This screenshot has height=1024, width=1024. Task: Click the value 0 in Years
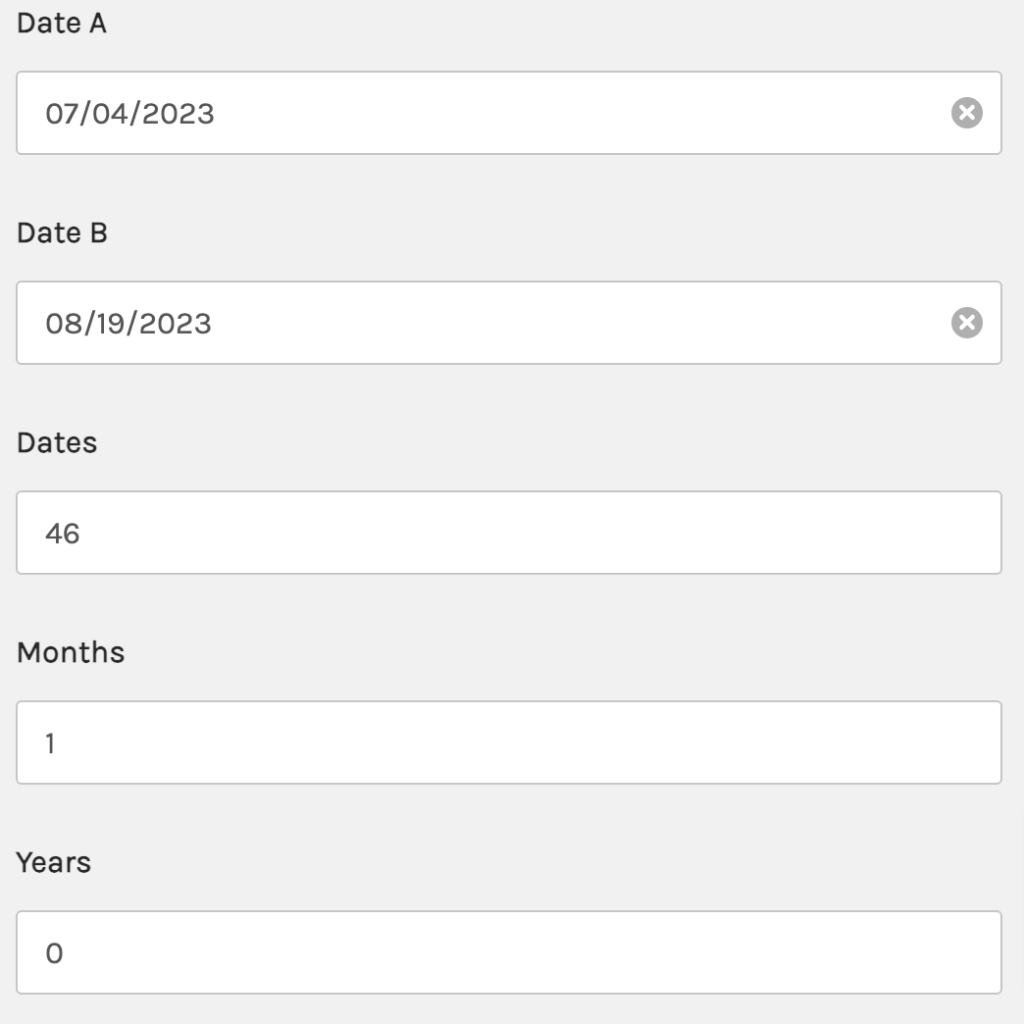[54, 953]
